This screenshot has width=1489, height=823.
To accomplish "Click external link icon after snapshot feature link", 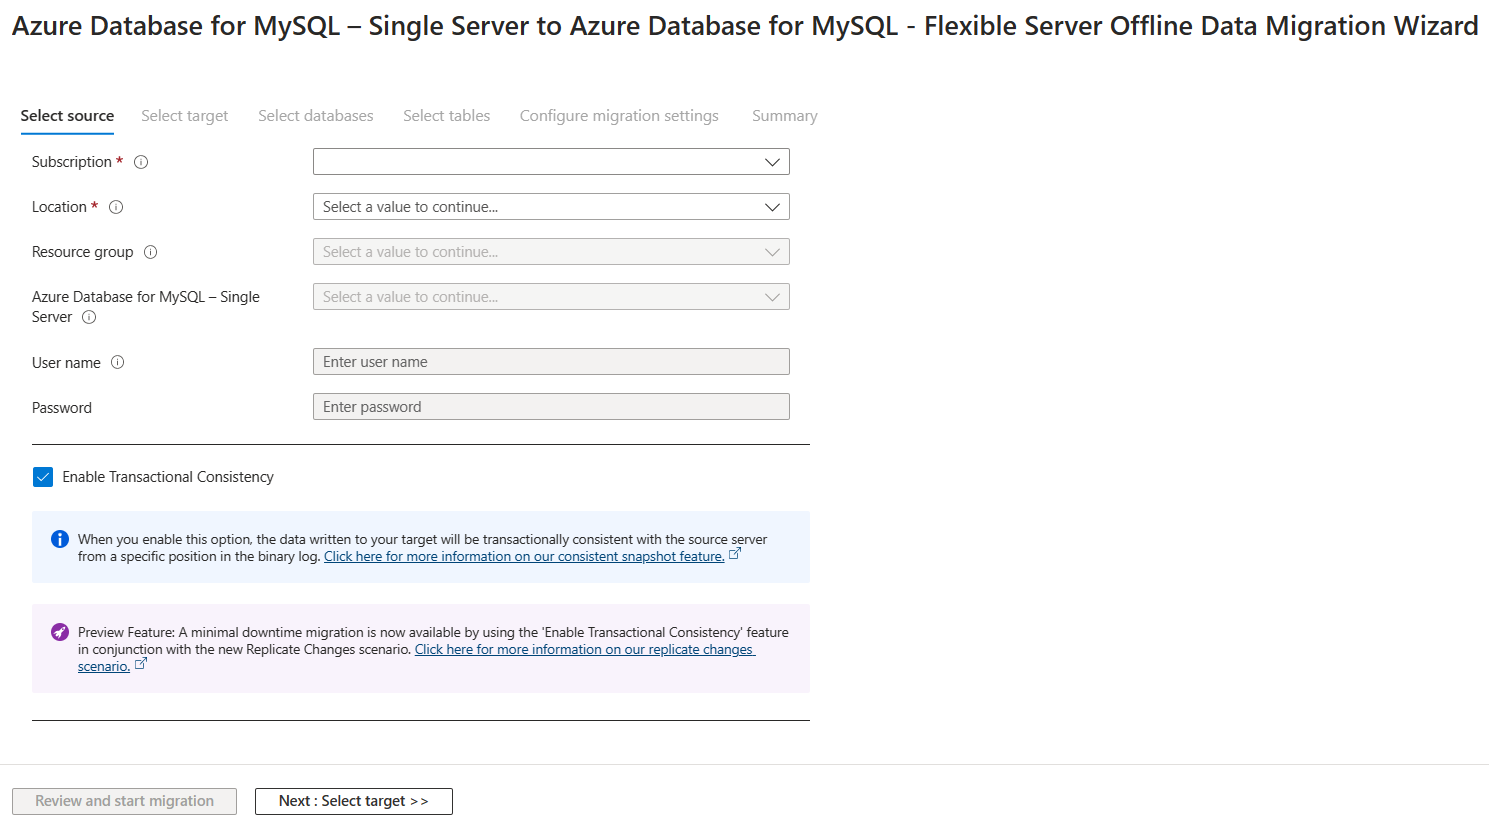I will [735, 553].
